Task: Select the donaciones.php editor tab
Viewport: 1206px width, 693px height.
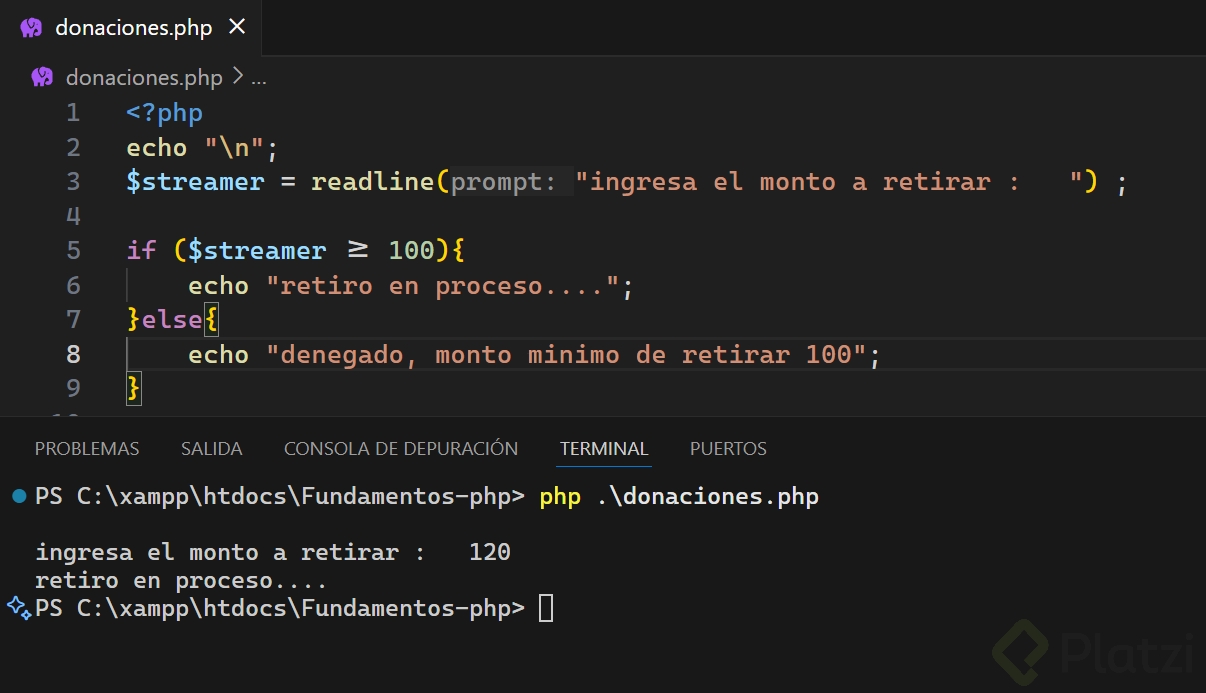Action: click(x=130, y=27)
